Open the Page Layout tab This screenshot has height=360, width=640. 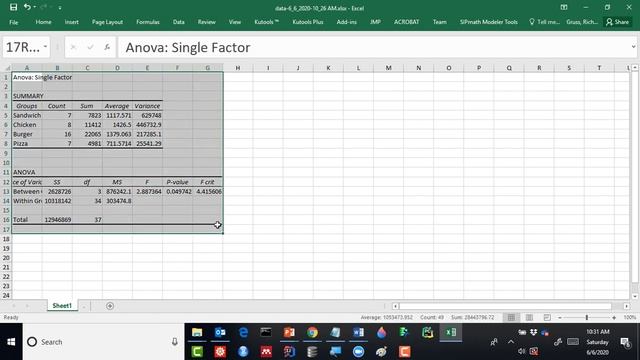107,22
